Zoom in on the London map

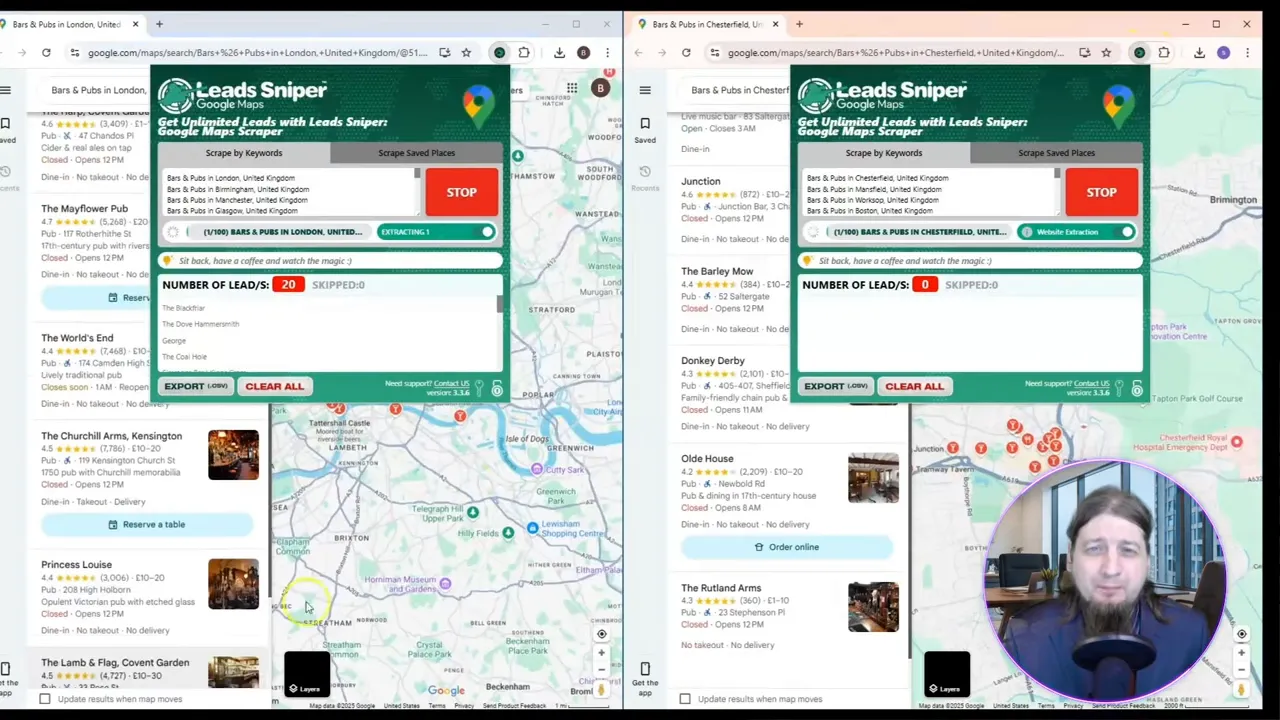(x=602, y=653)
